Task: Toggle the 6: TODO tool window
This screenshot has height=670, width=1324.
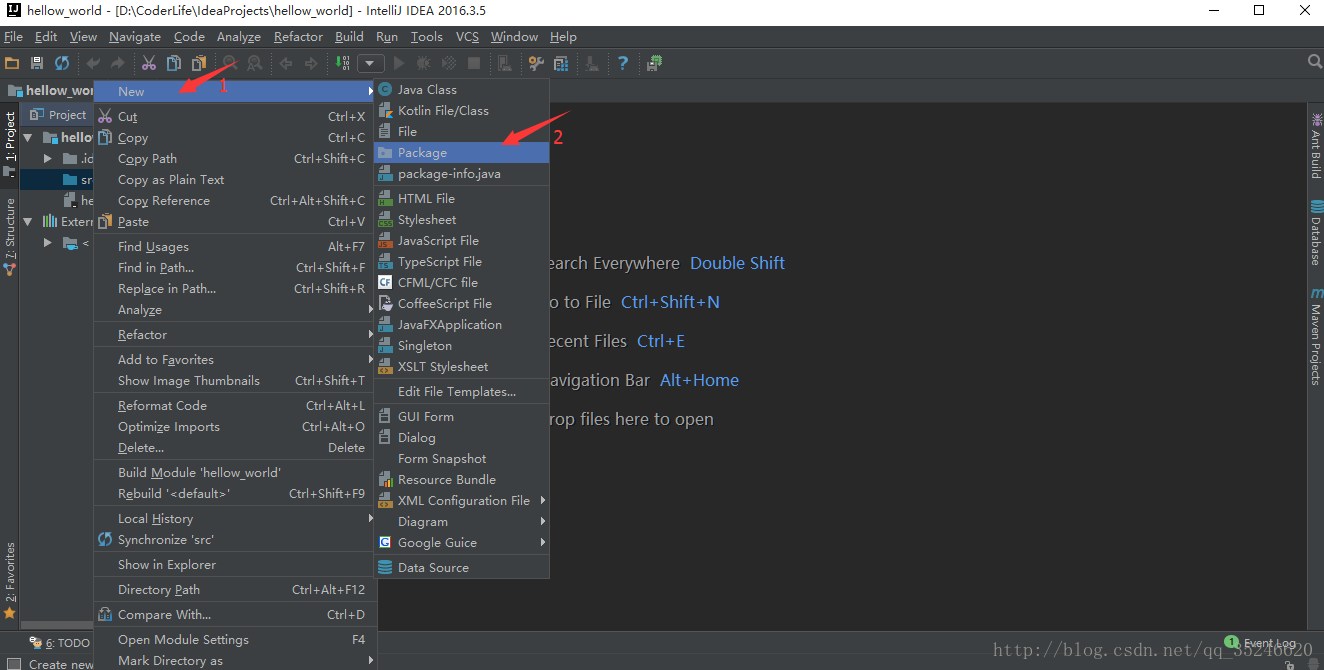Action: point(60,643)
